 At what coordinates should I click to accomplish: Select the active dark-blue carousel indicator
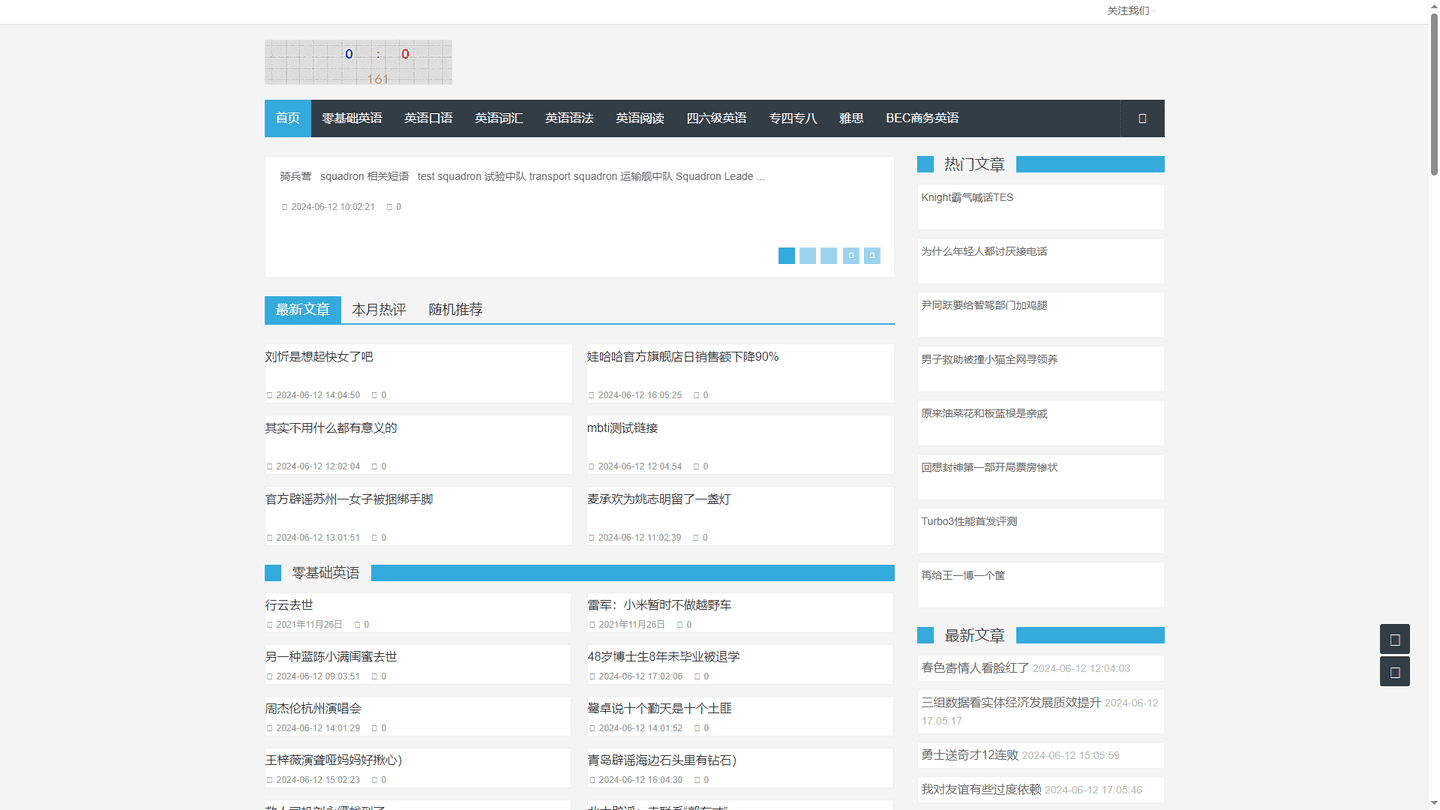coord(787,256)
